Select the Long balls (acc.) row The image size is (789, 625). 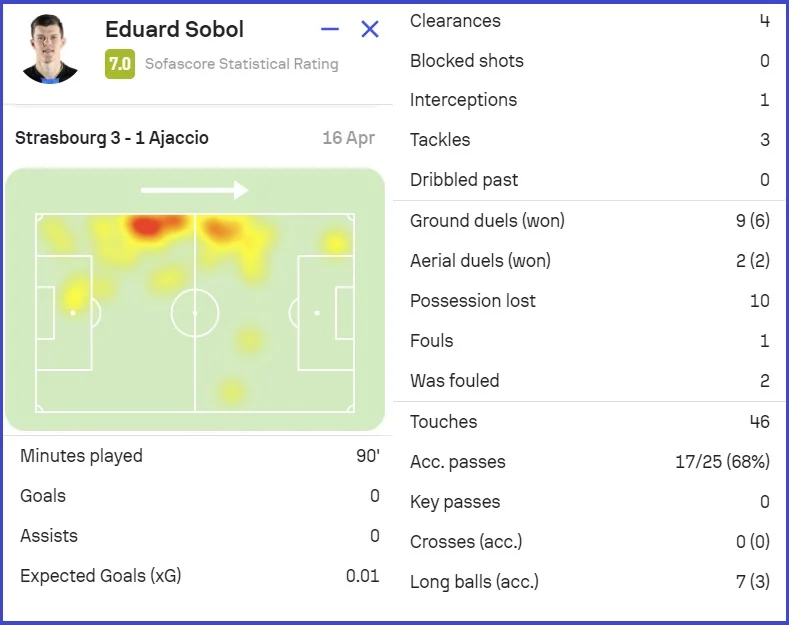[x=590, y=582]
